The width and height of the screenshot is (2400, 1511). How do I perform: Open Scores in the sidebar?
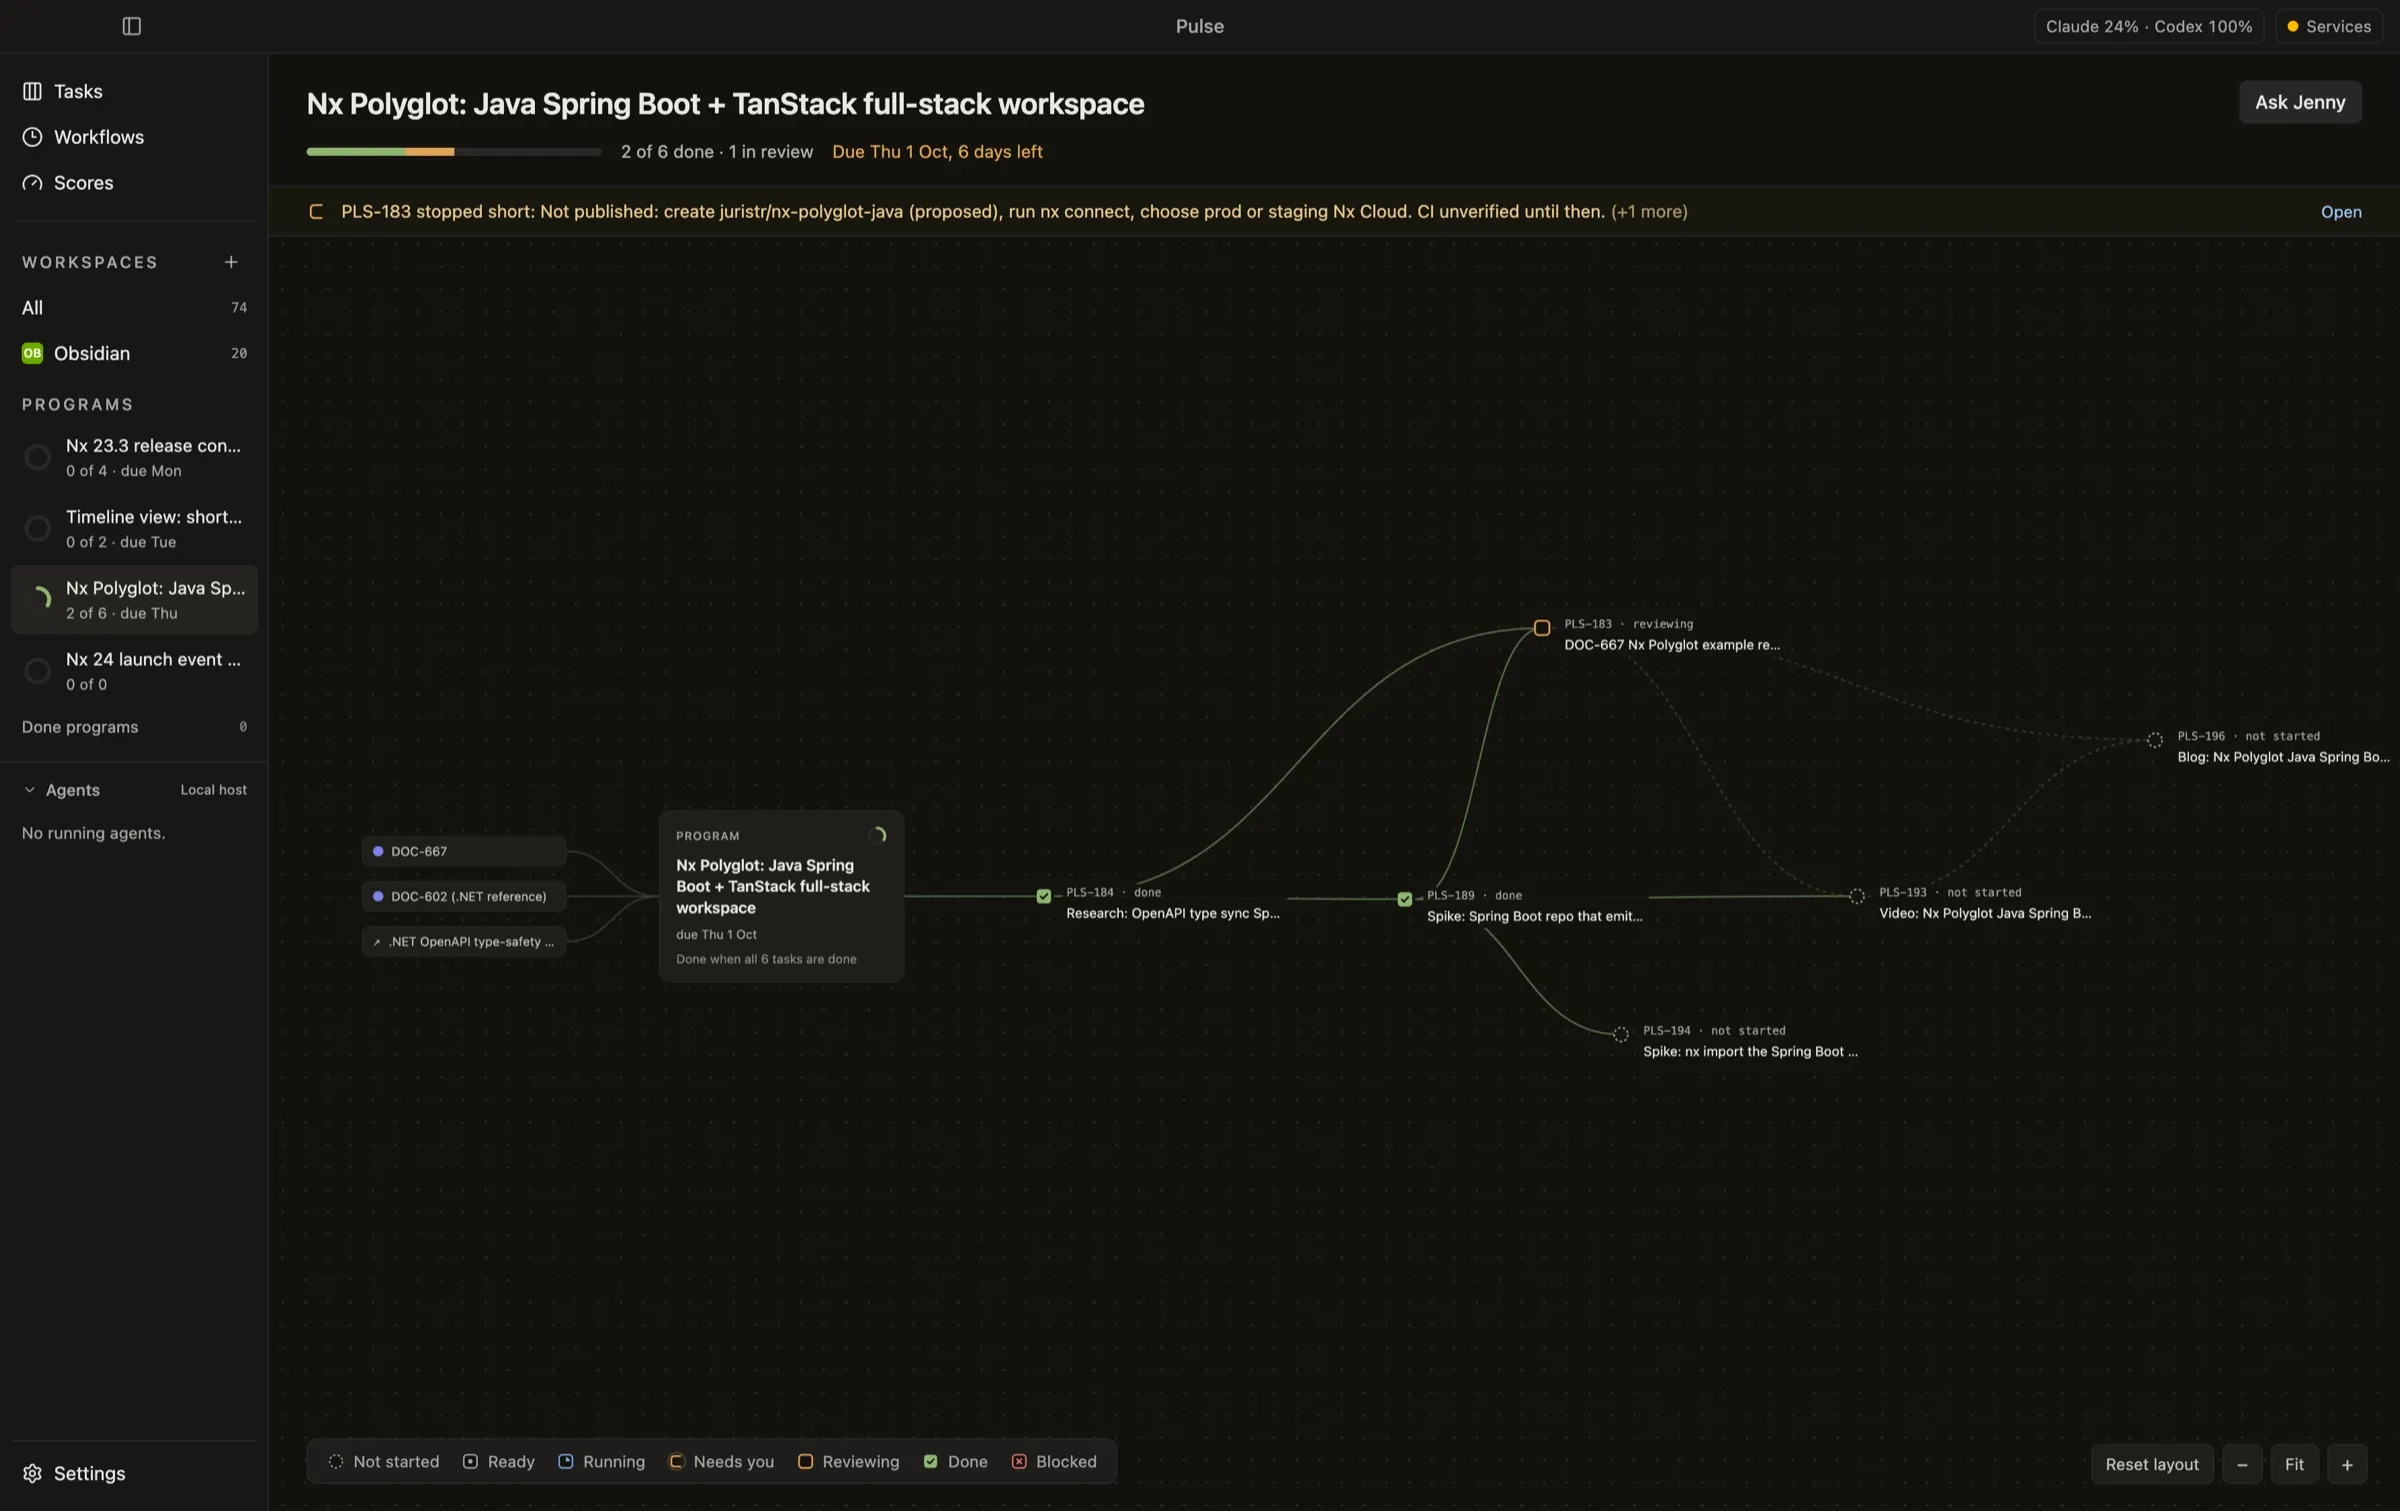click(134, 183)
